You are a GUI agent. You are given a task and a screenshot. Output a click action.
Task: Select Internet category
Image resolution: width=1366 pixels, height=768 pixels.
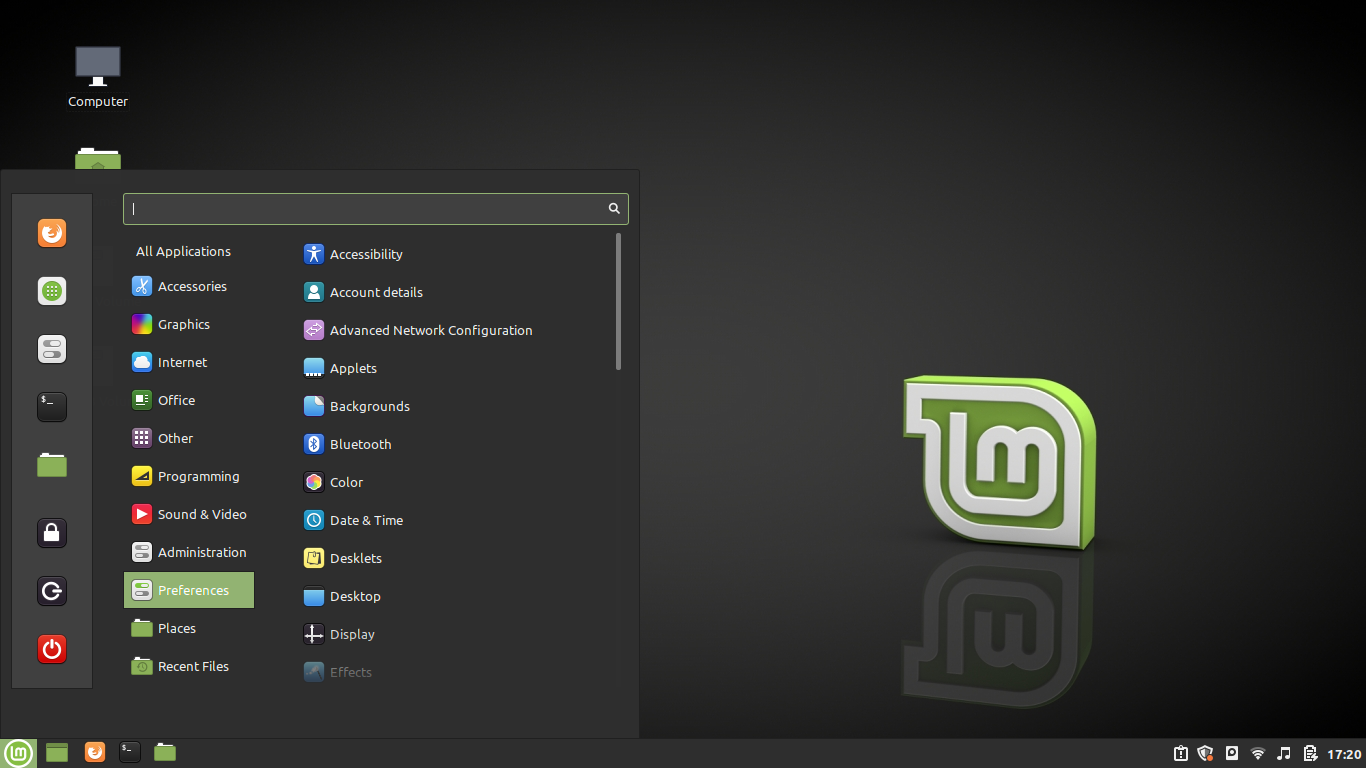click(189, 362)
